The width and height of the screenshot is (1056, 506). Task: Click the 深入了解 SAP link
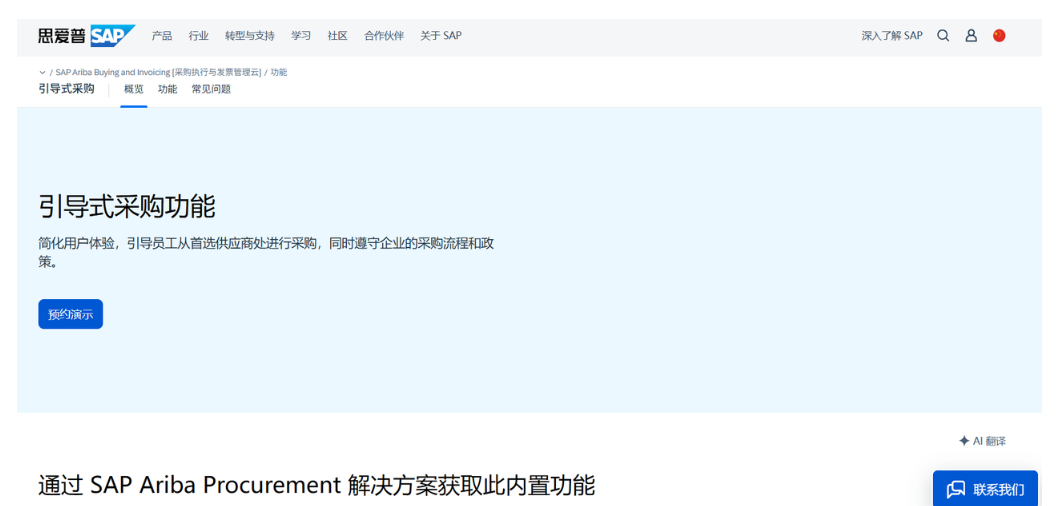(892, 36)
